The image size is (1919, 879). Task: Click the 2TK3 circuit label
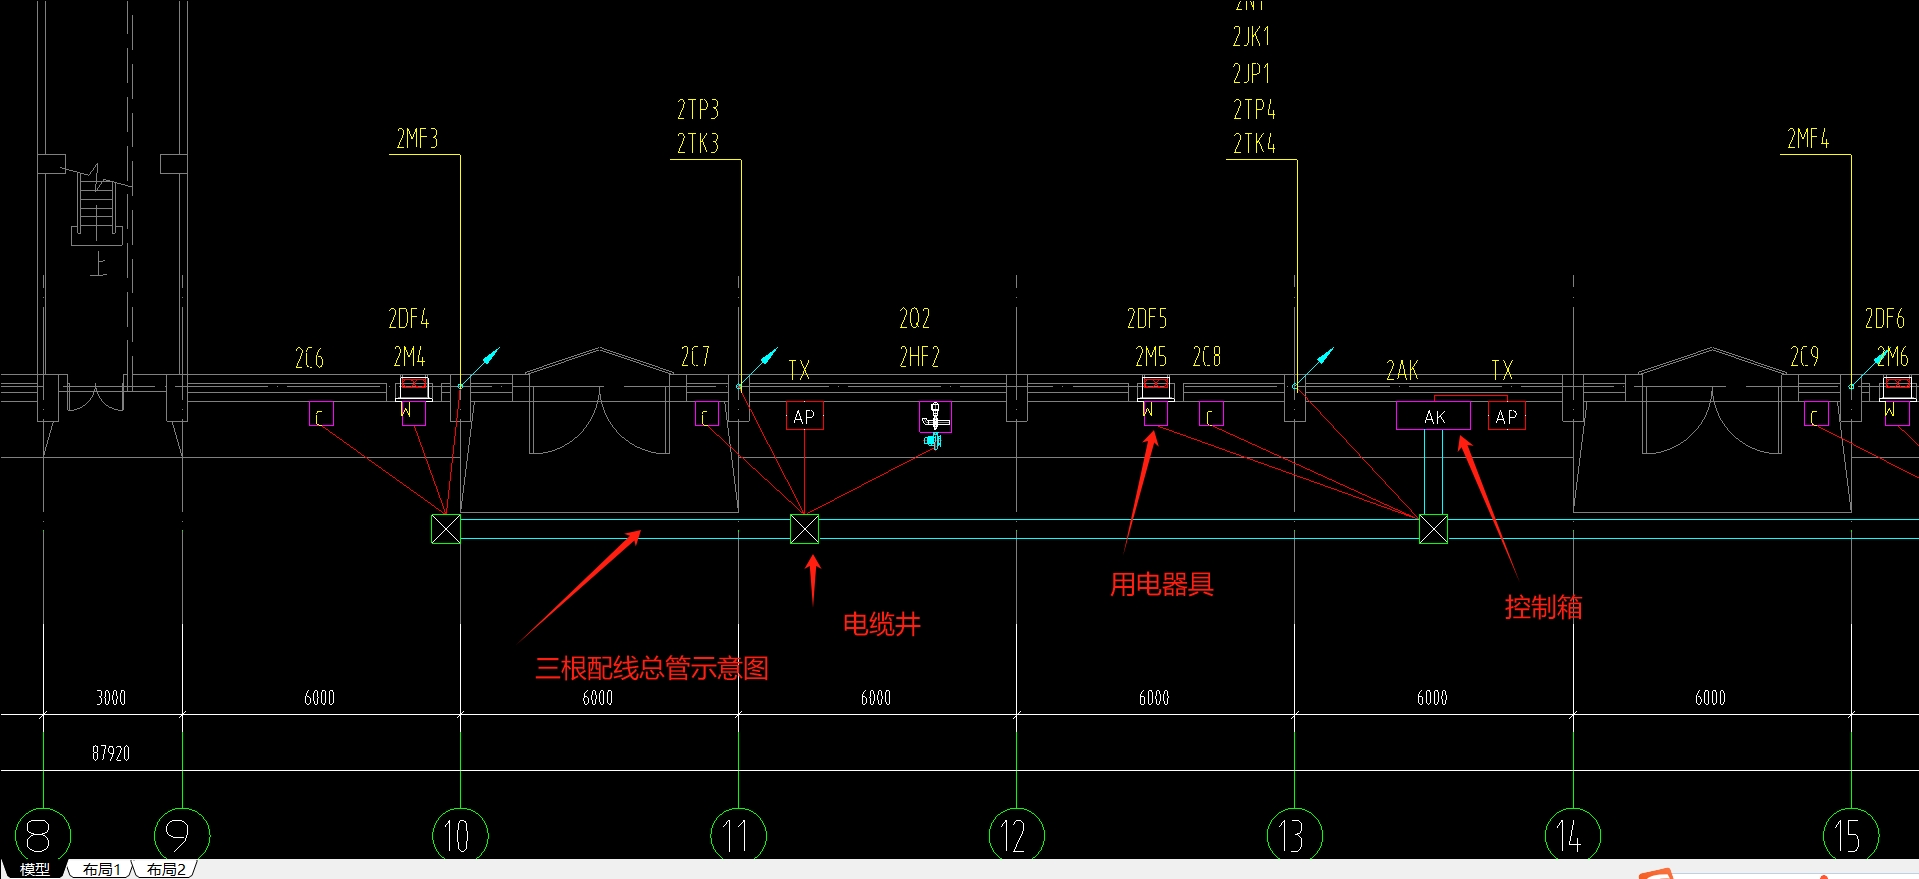click(x=698, y=144)
